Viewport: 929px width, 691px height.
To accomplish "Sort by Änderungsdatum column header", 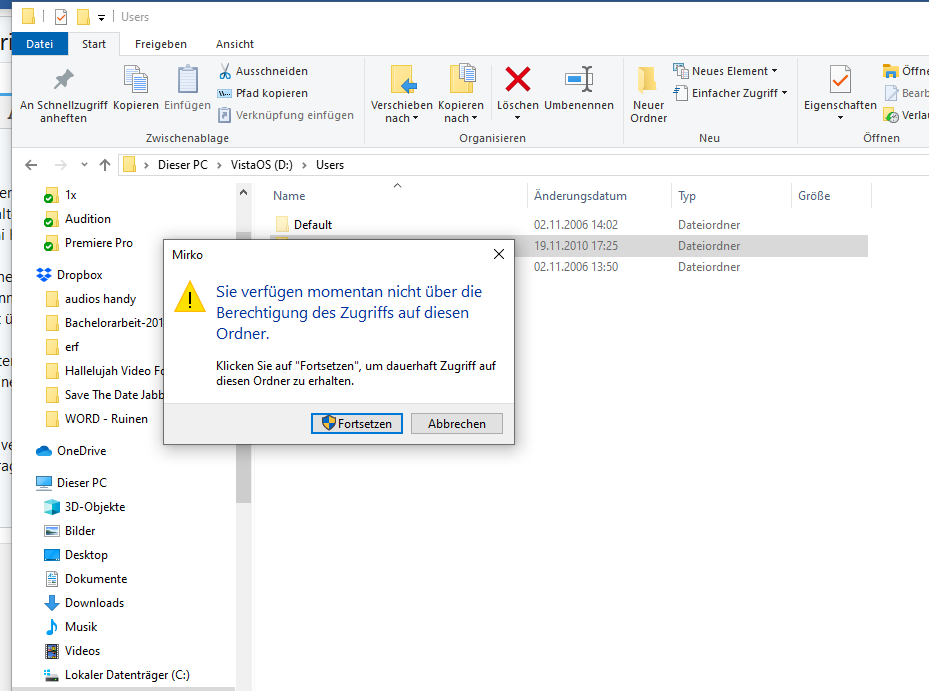I will (600, 196).
